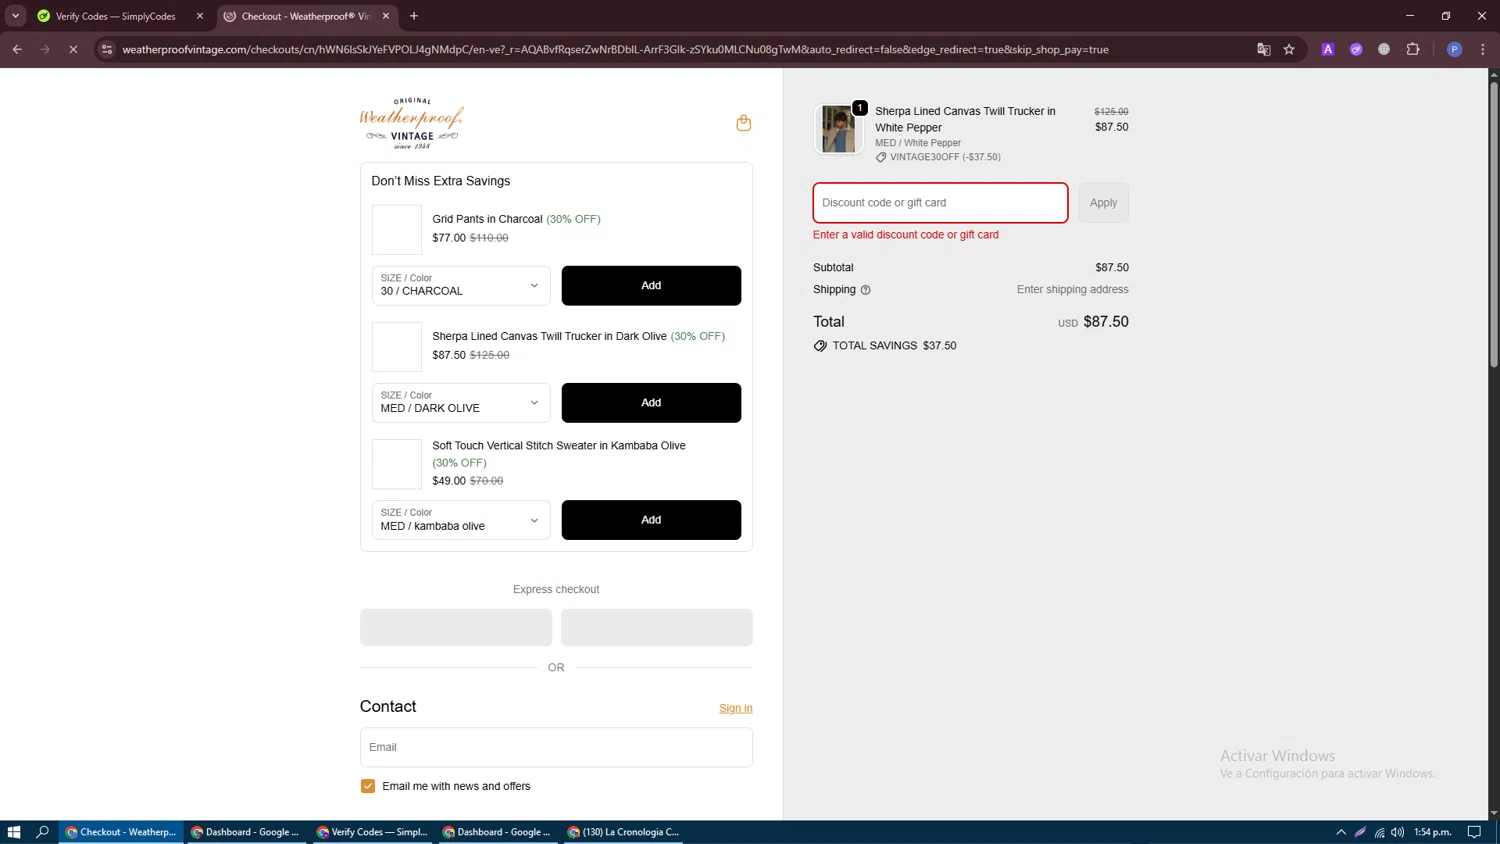This screenshot has height=844, width=1500.
Task: Open the shopping cart bag icon
Action: point(743,123)
